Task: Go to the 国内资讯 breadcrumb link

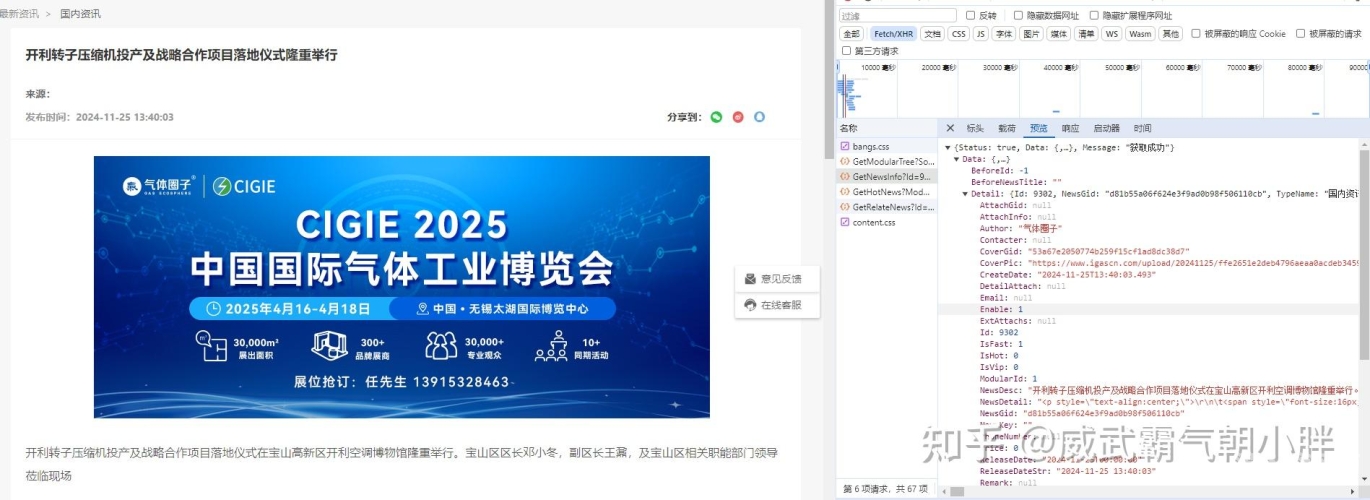Action: (x=80, y=14)
